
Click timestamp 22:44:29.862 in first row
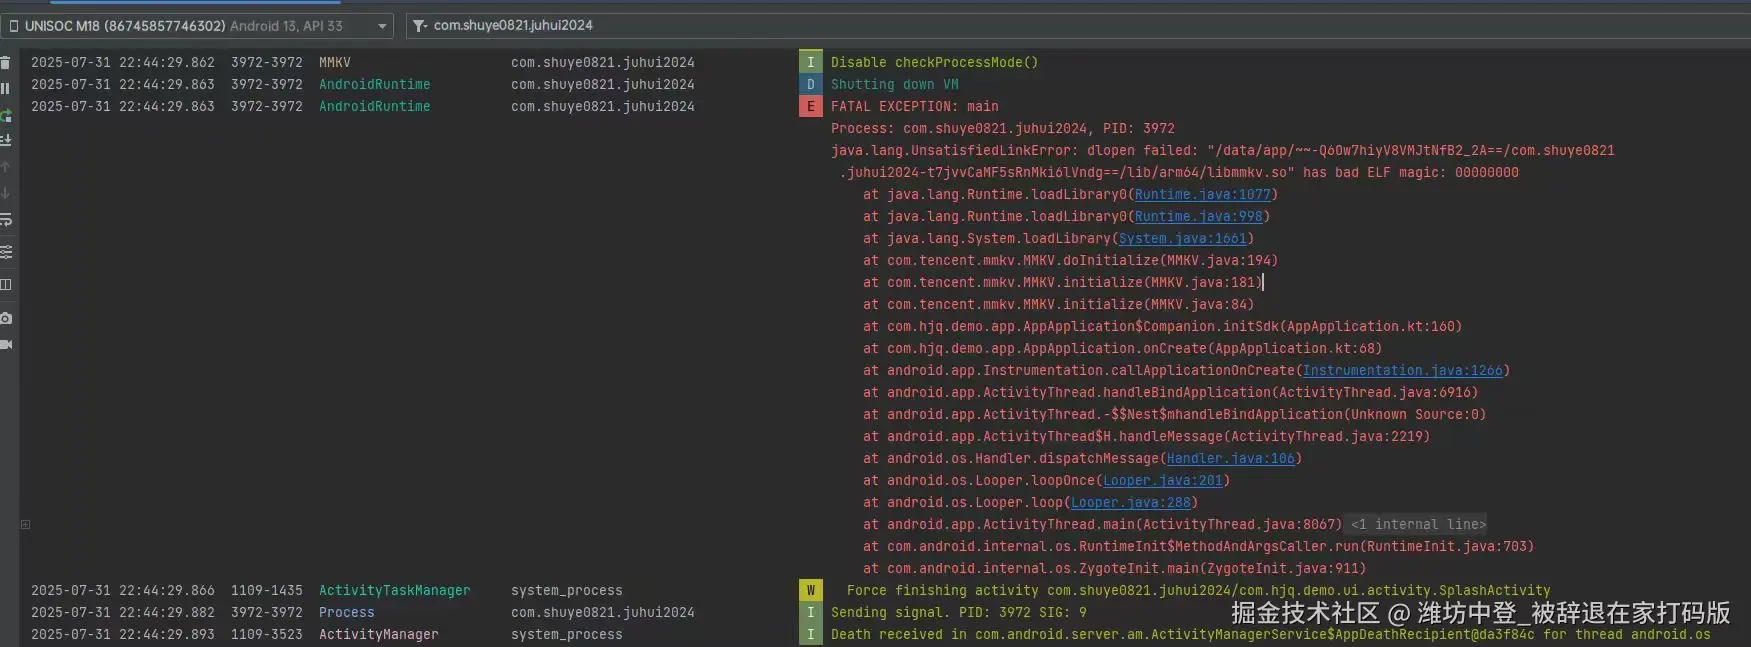tap(166, 62)
